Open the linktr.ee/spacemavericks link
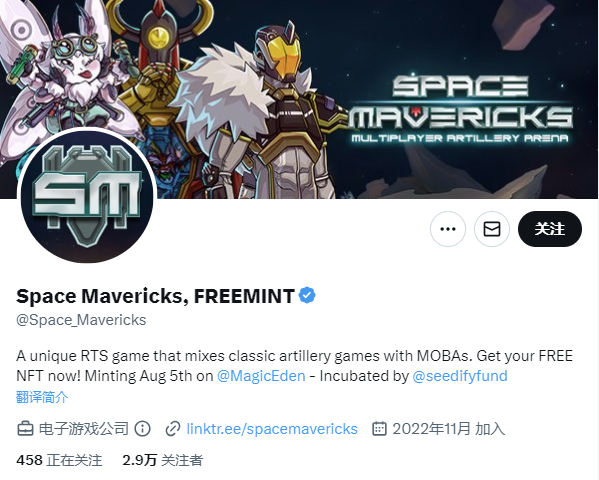The width and height of the screenshot is (599, 480). pos(272,429)
